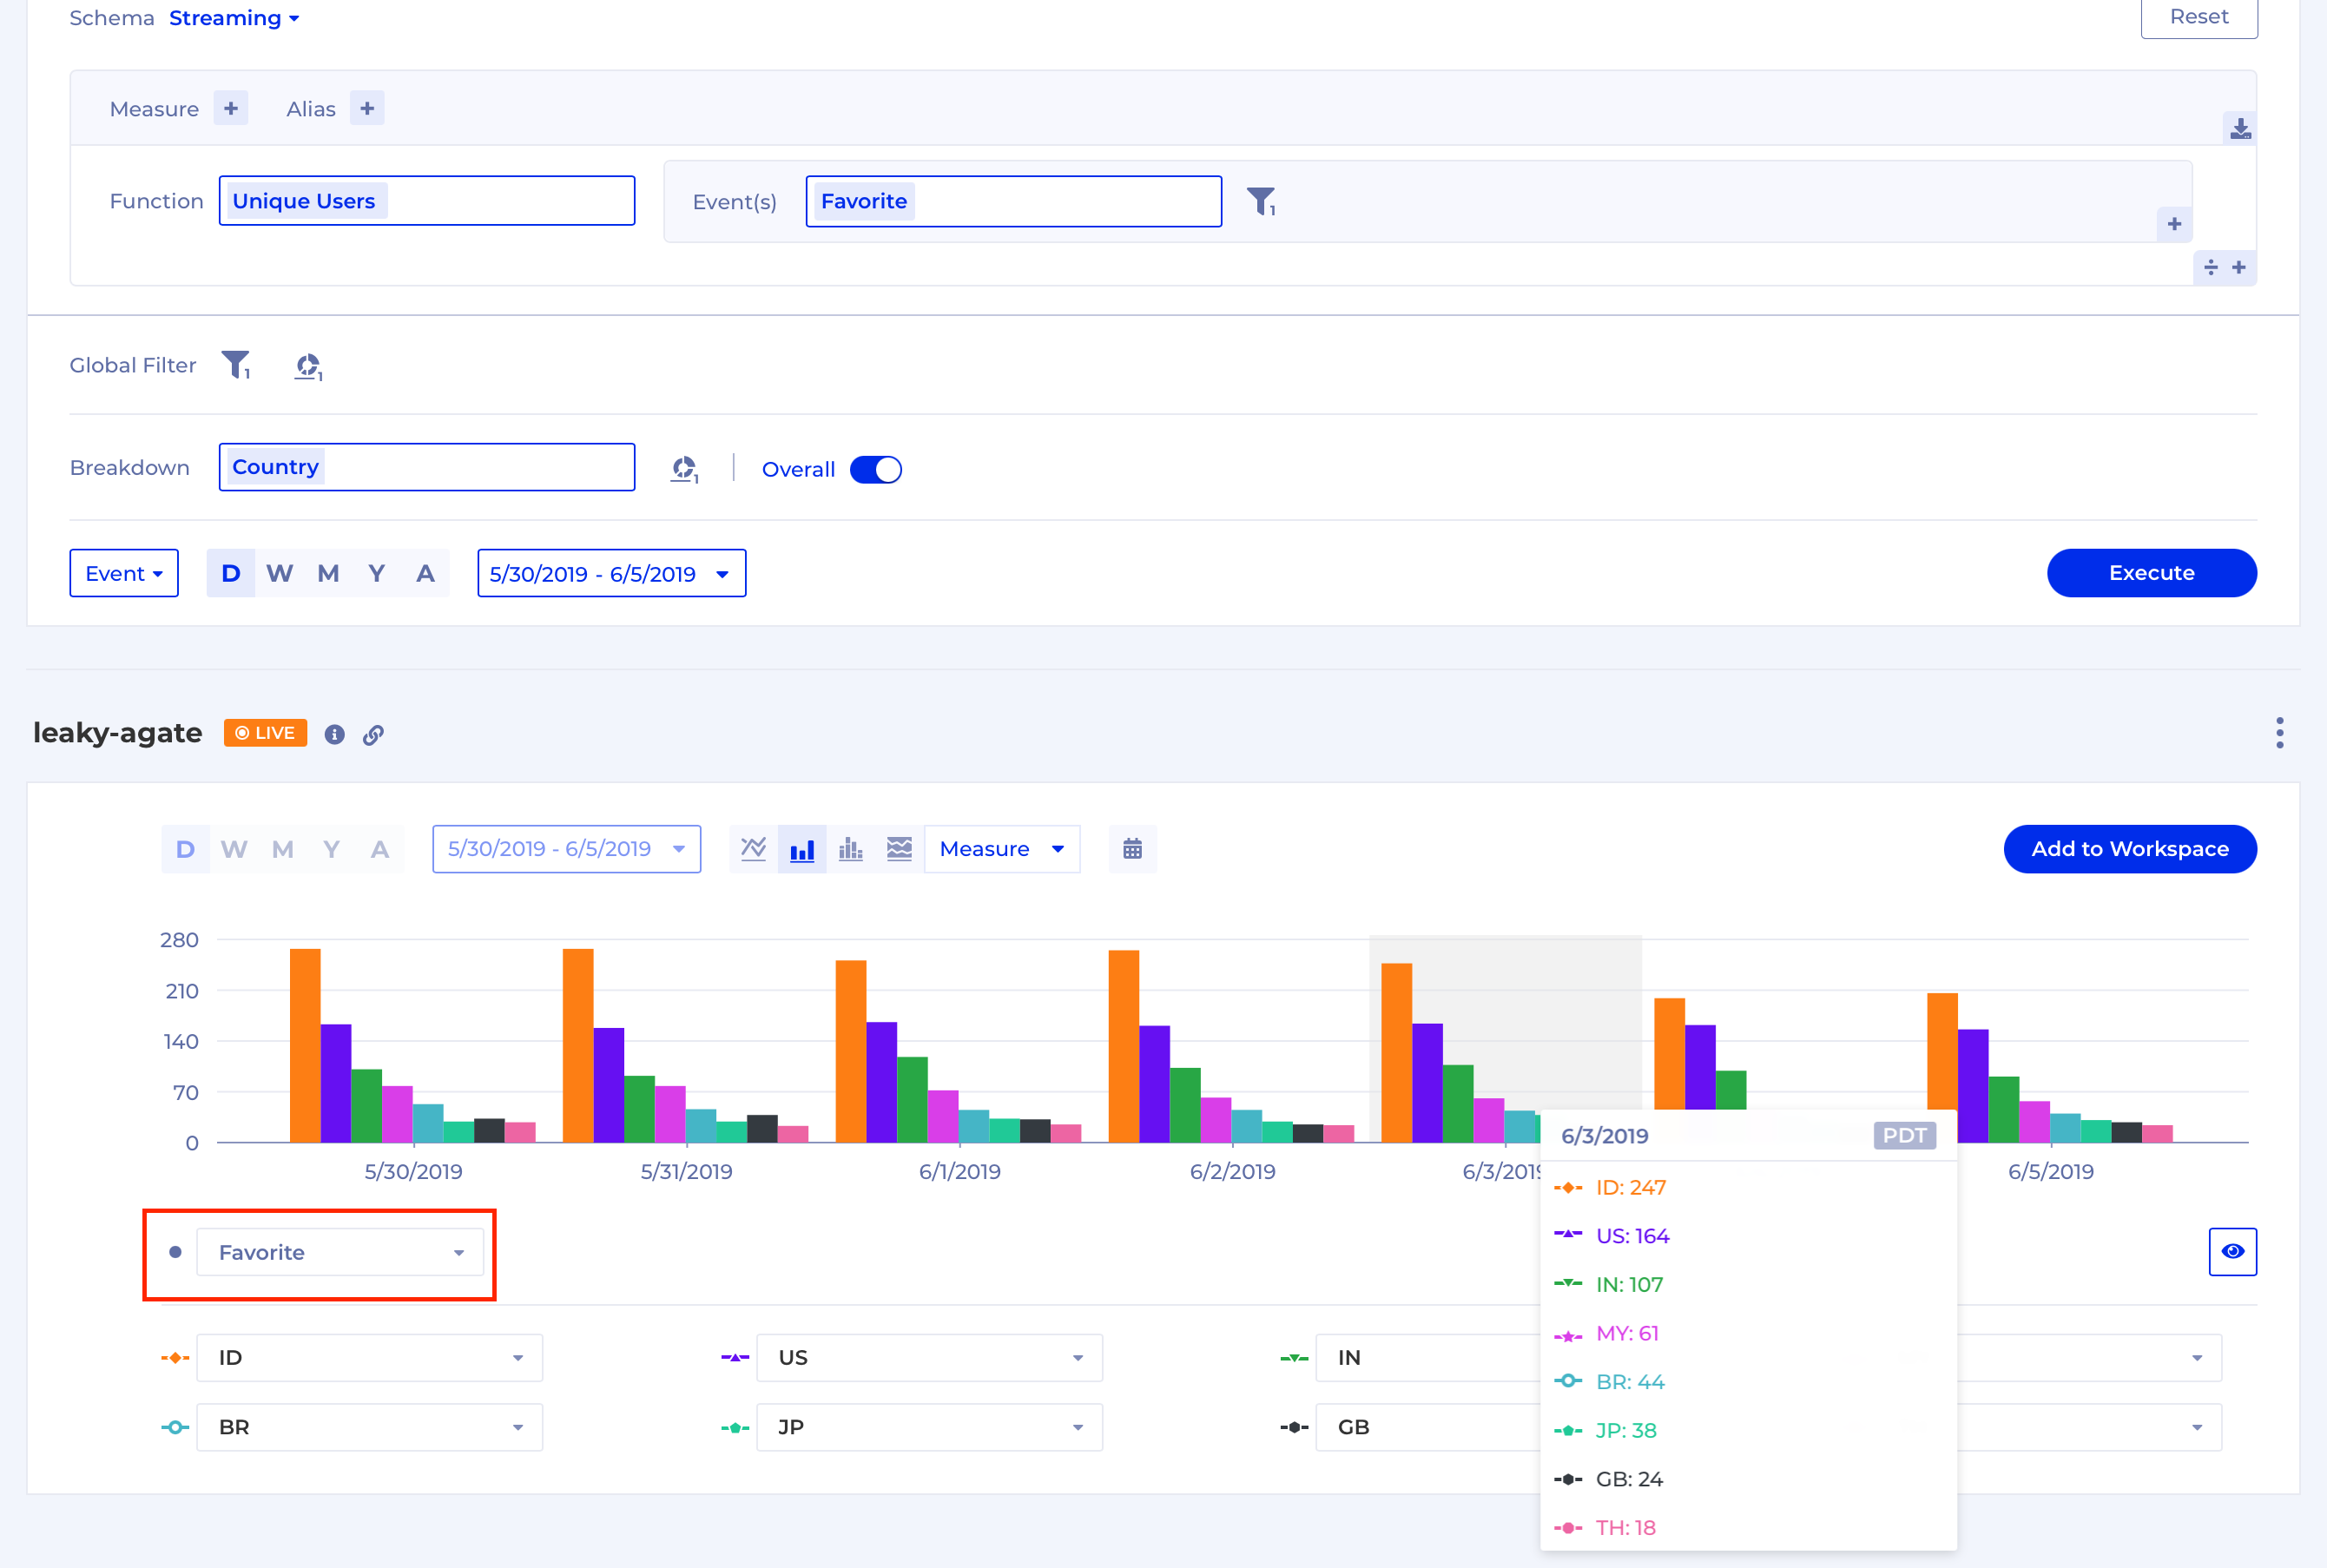Screen dimensions: 2327x1568
Task: Toggle the Overall switch off
Action: 876,469
